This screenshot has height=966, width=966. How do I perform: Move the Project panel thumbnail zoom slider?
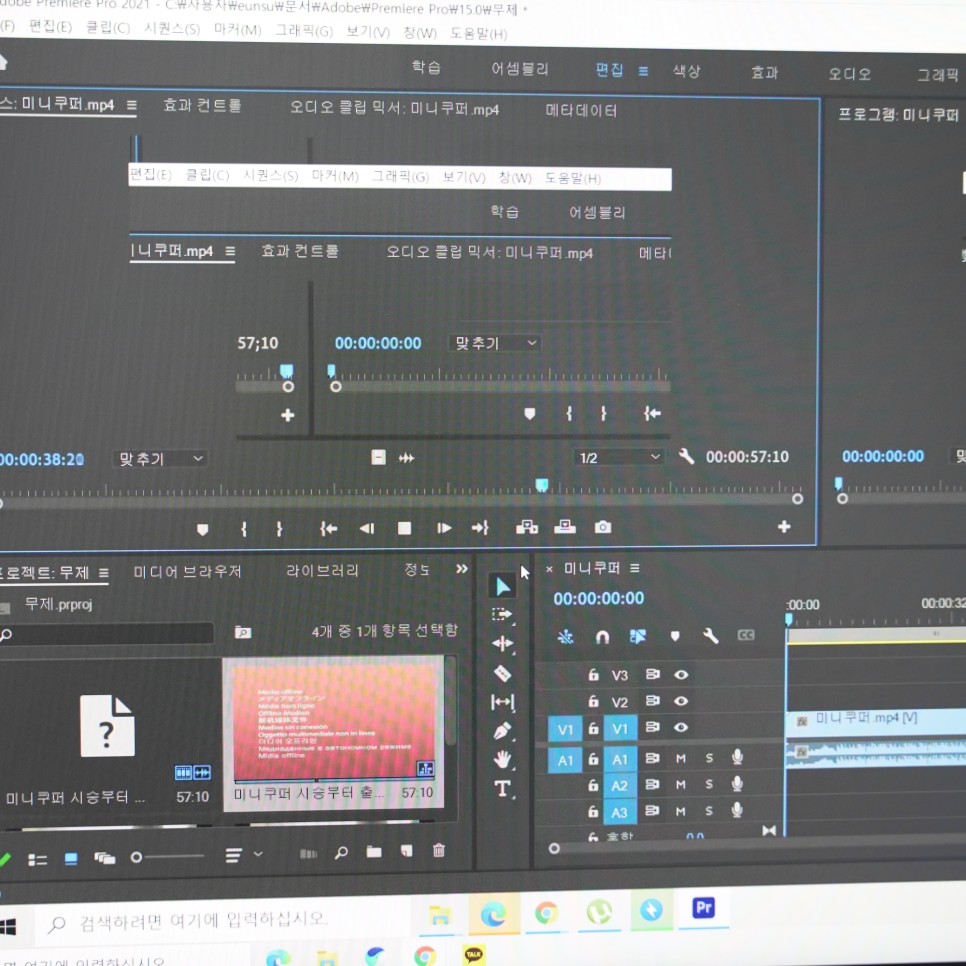(137, 857)
